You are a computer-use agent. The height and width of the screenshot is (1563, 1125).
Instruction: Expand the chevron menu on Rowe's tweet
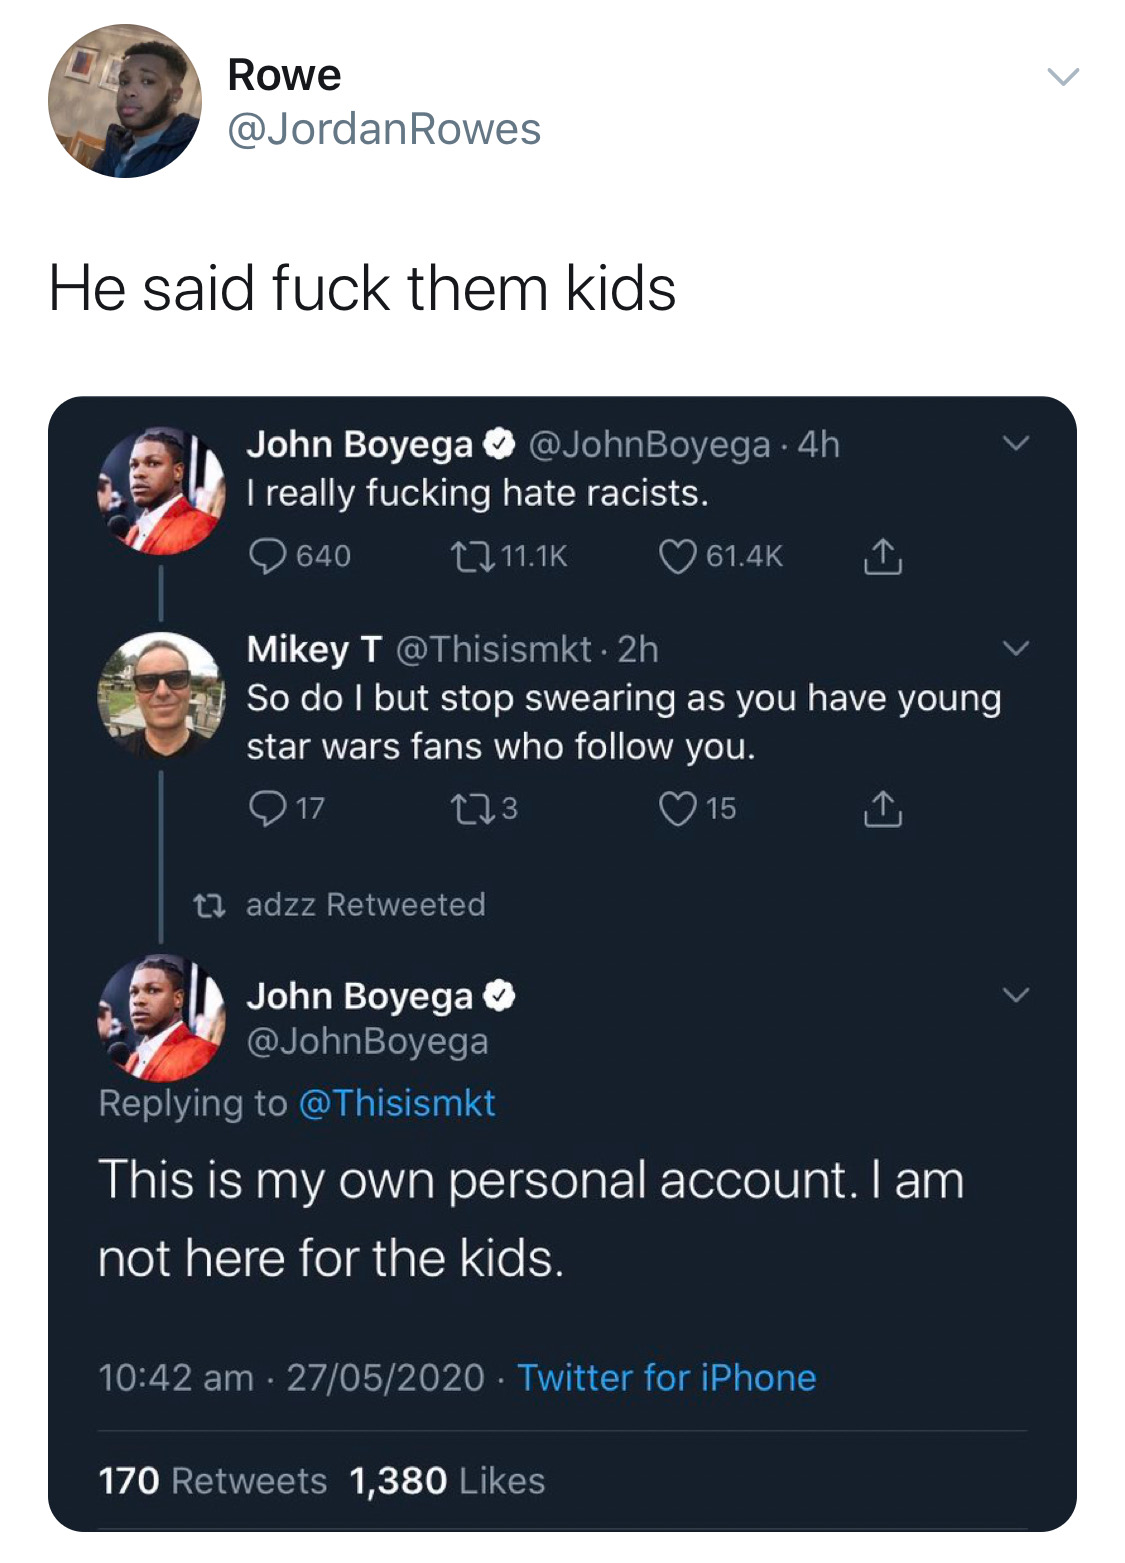[x=1063, y=76]
